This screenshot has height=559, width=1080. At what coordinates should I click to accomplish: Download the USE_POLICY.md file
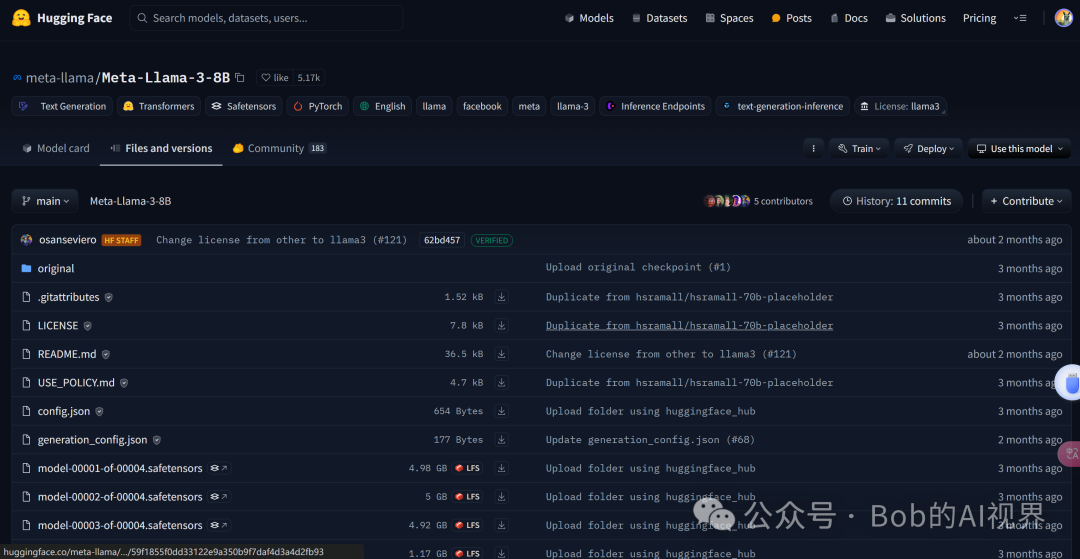click(502, 383)
